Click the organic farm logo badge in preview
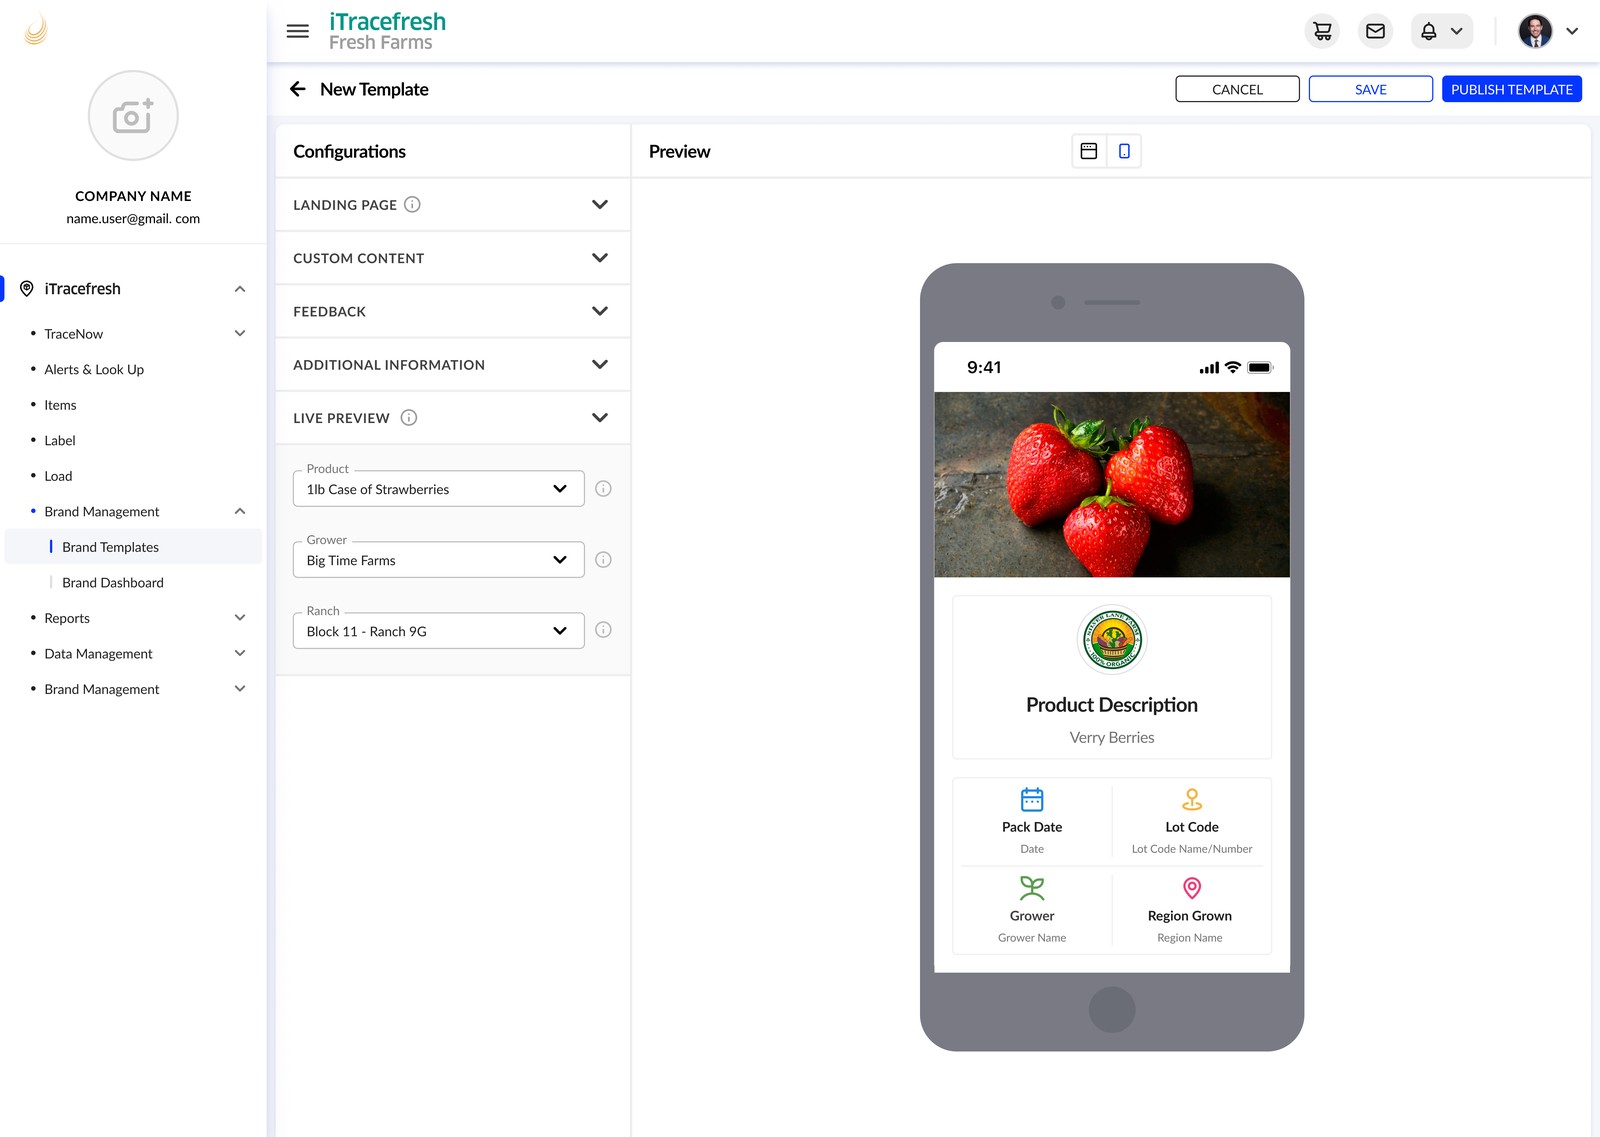The width and height of the screenshot is (1600, 1137). click(x=1112, y=640)
